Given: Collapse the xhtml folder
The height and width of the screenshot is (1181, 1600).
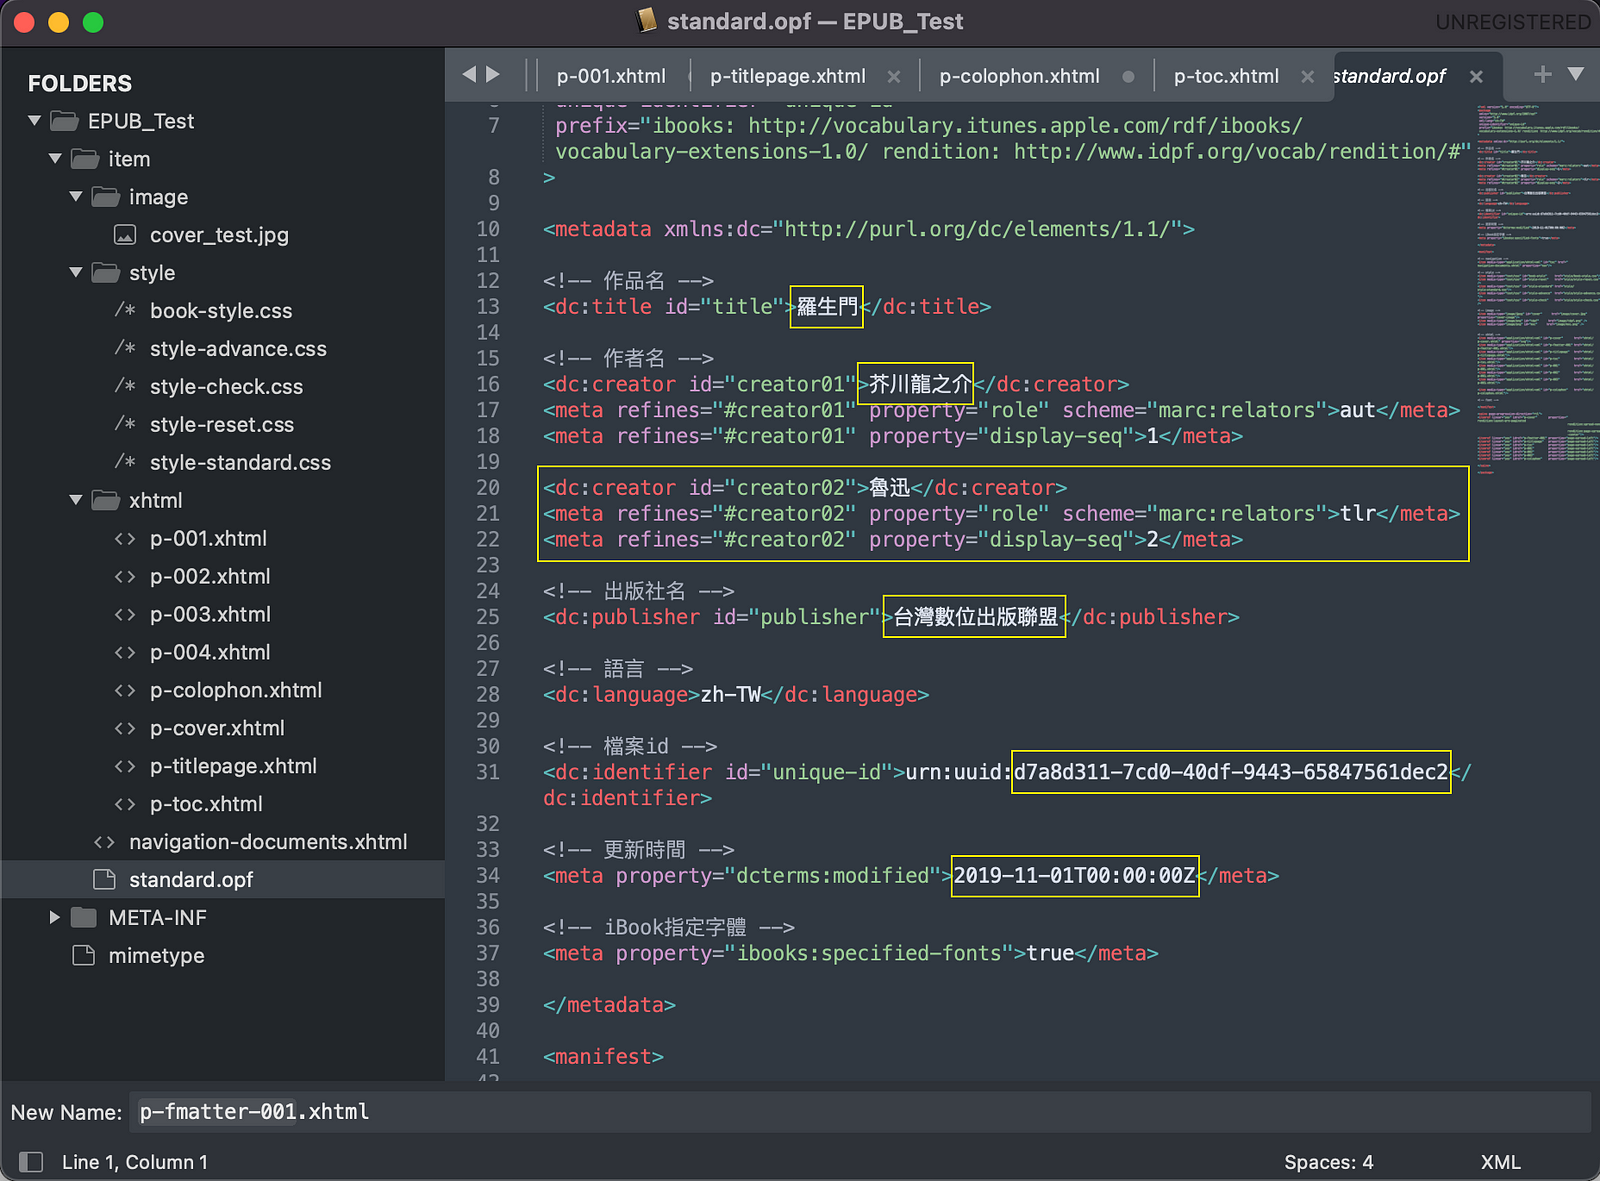Looking at the screenshot, I should (76, 500).
